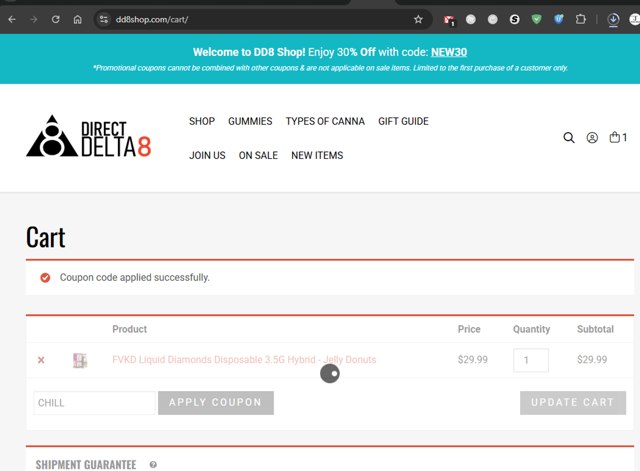Click the APPLY COUPON button
The width and height of the screenshot is (640, 471).
[216, 403]
